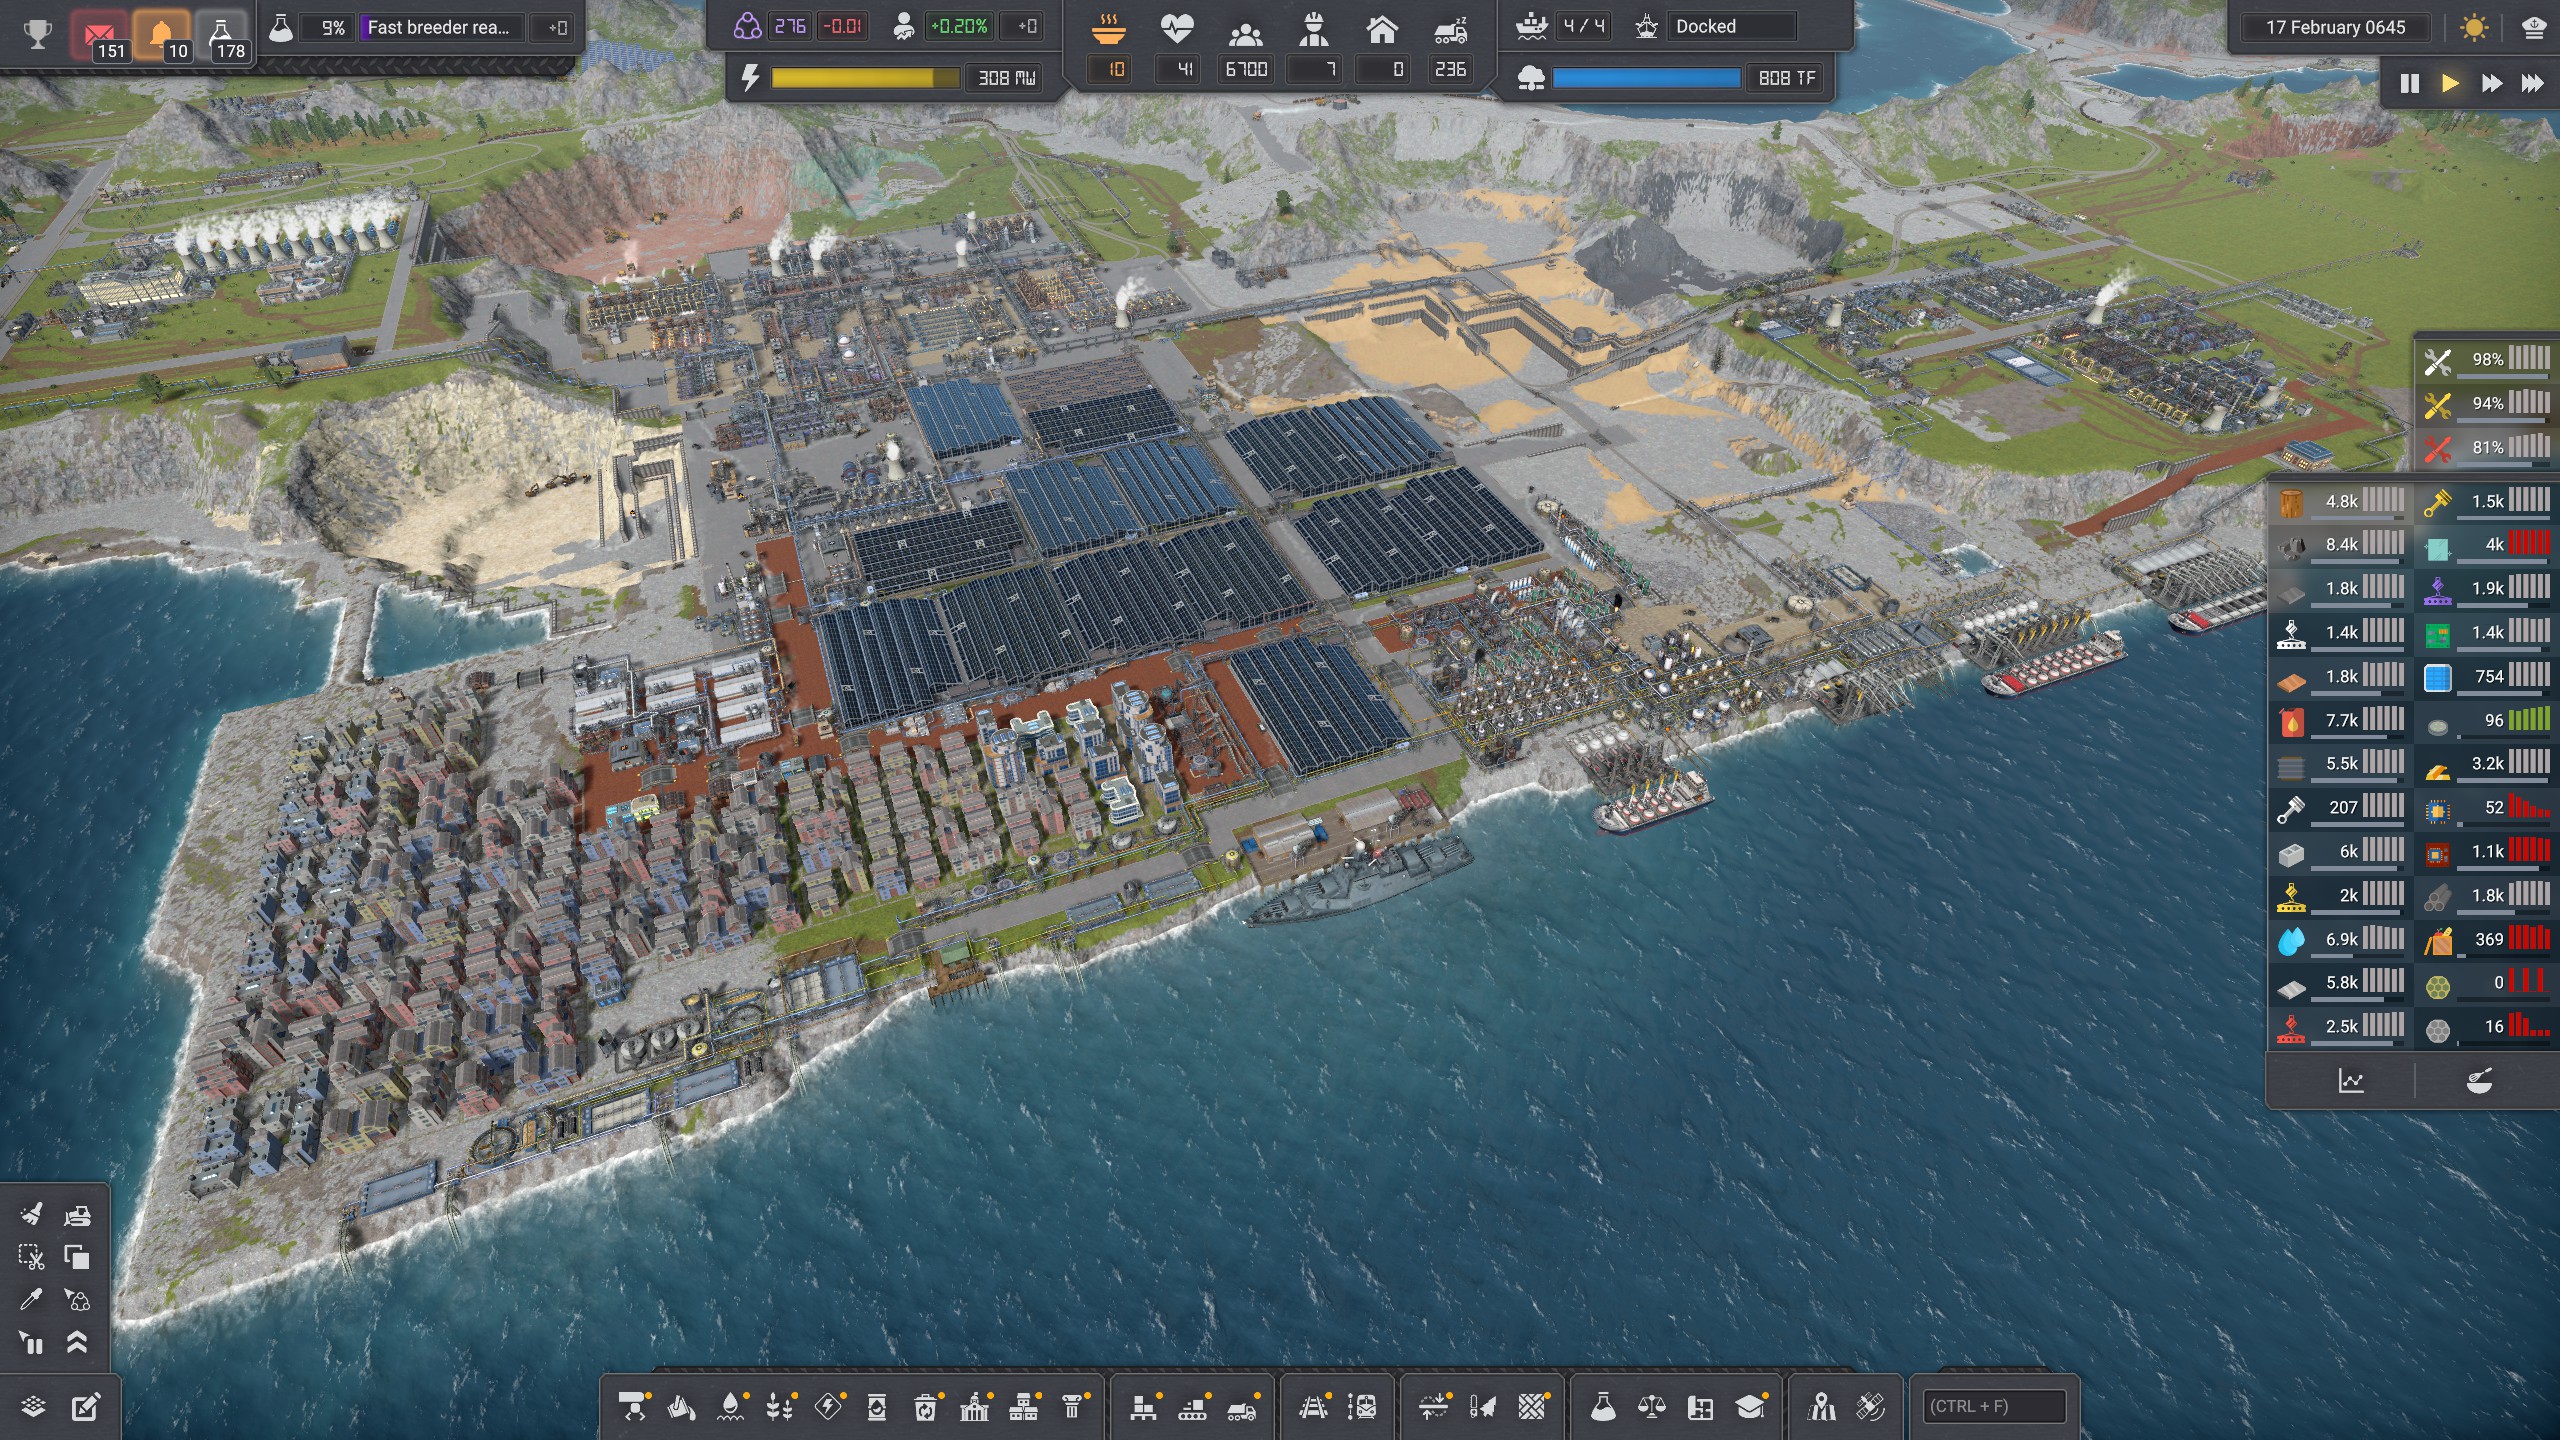The image size is (2560, 1440).
Task: Open the food stats bowl tab
Action: click(x=2479, y=1081)
